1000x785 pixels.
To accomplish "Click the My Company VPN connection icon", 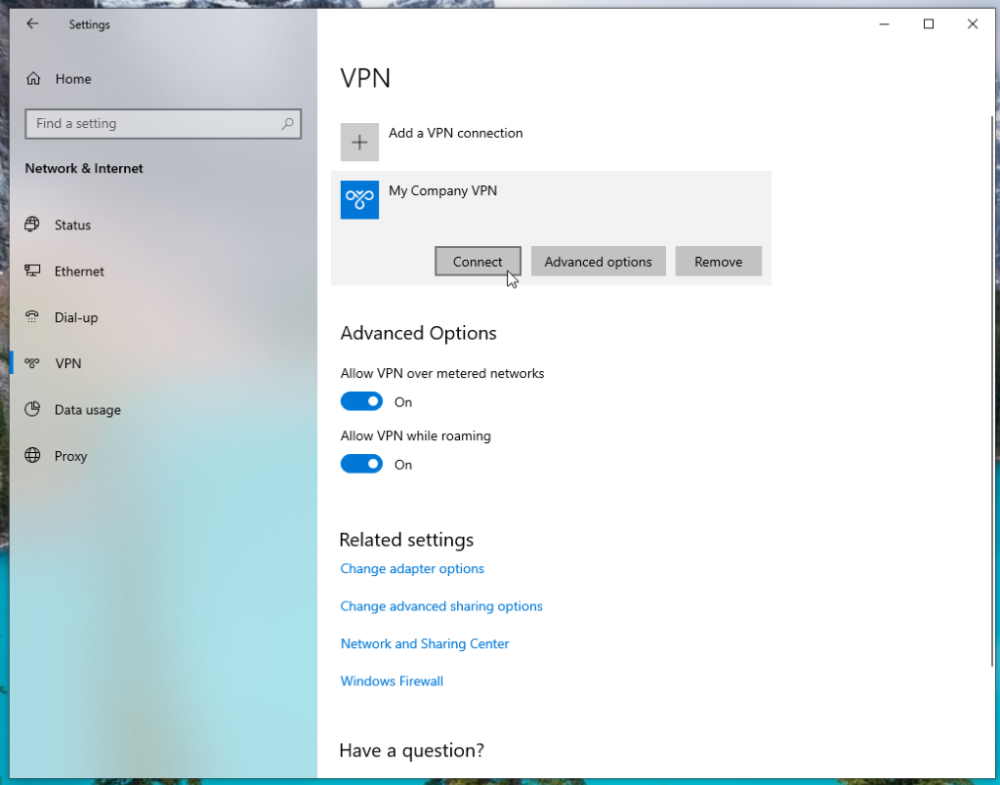I will 359,199.
